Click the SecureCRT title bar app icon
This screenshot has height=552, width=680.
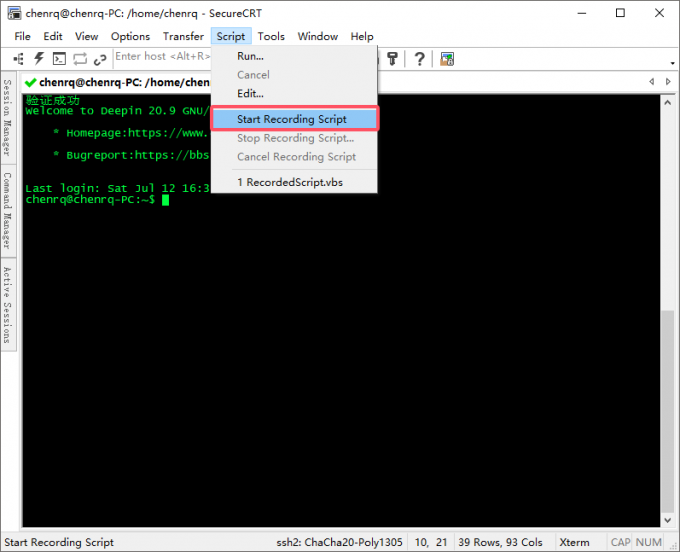point(14,13)
